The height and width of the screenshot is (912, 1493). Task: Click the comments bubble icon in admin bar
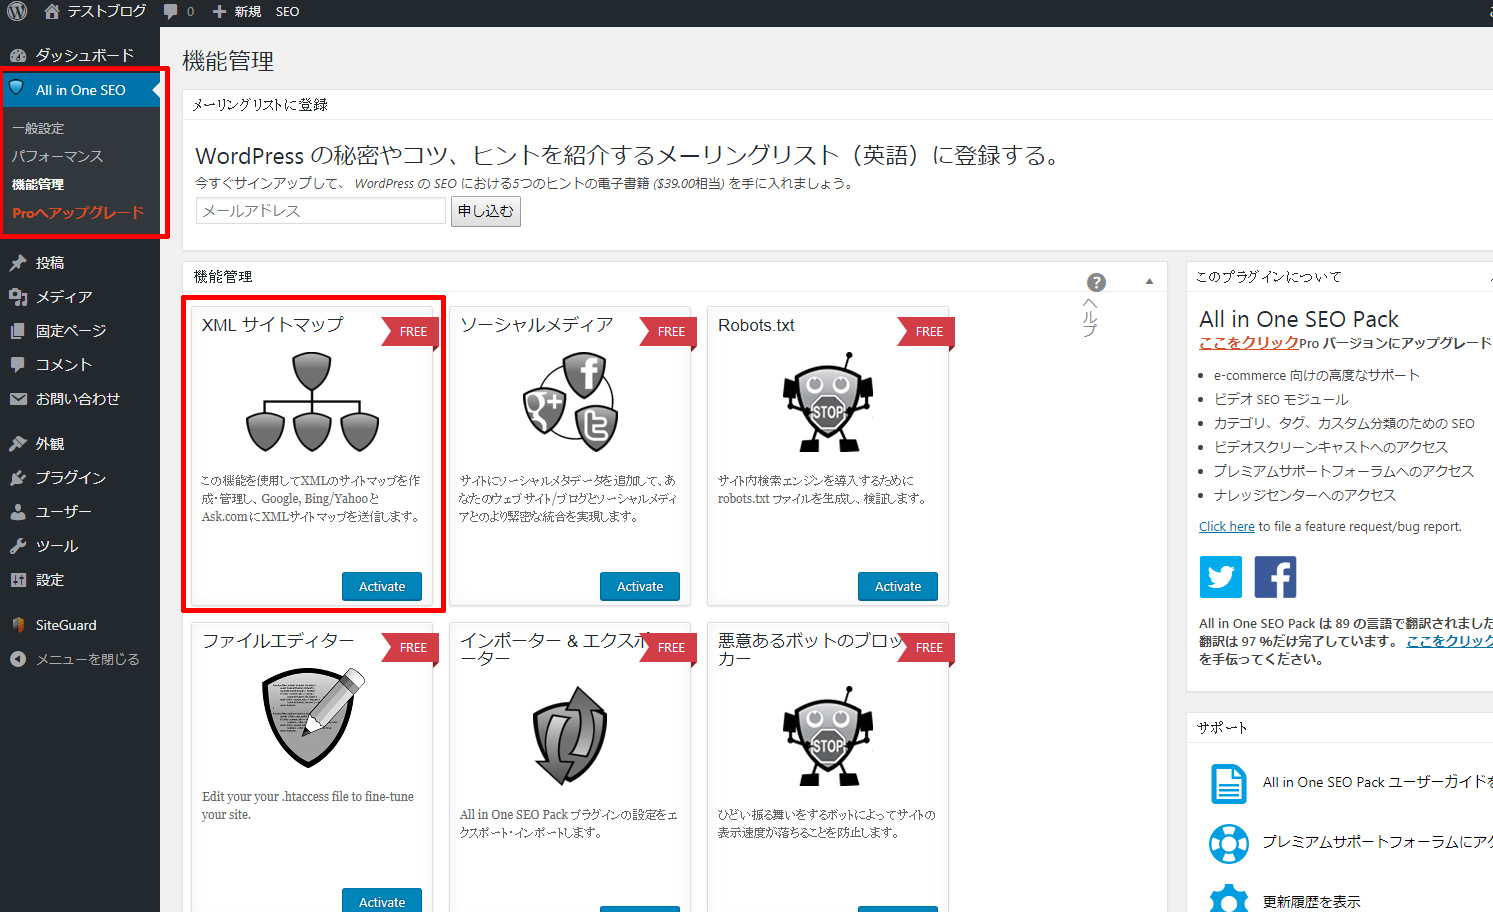coord(171,12)
